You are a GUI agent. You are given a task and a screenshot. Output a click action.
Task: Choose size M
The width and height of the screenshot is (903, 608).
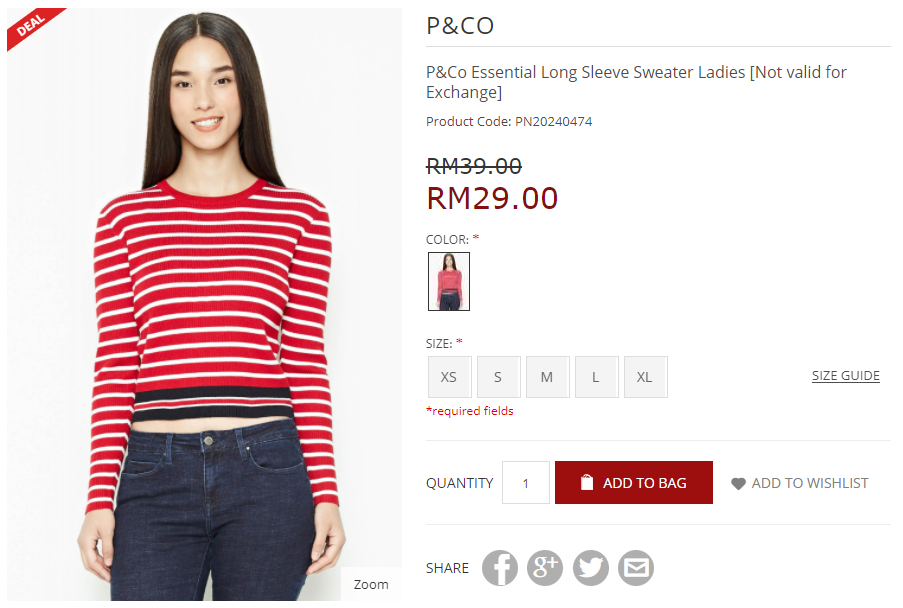pyautogui.click(x=548, y=377)
